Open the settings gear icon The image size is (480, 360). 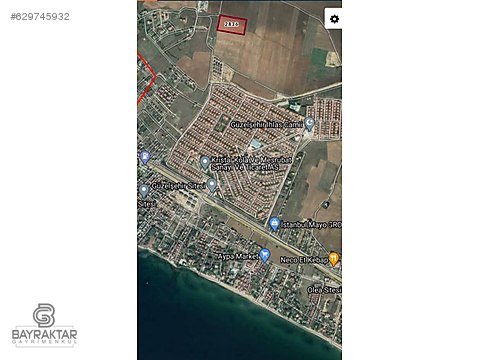pos(334,19)
